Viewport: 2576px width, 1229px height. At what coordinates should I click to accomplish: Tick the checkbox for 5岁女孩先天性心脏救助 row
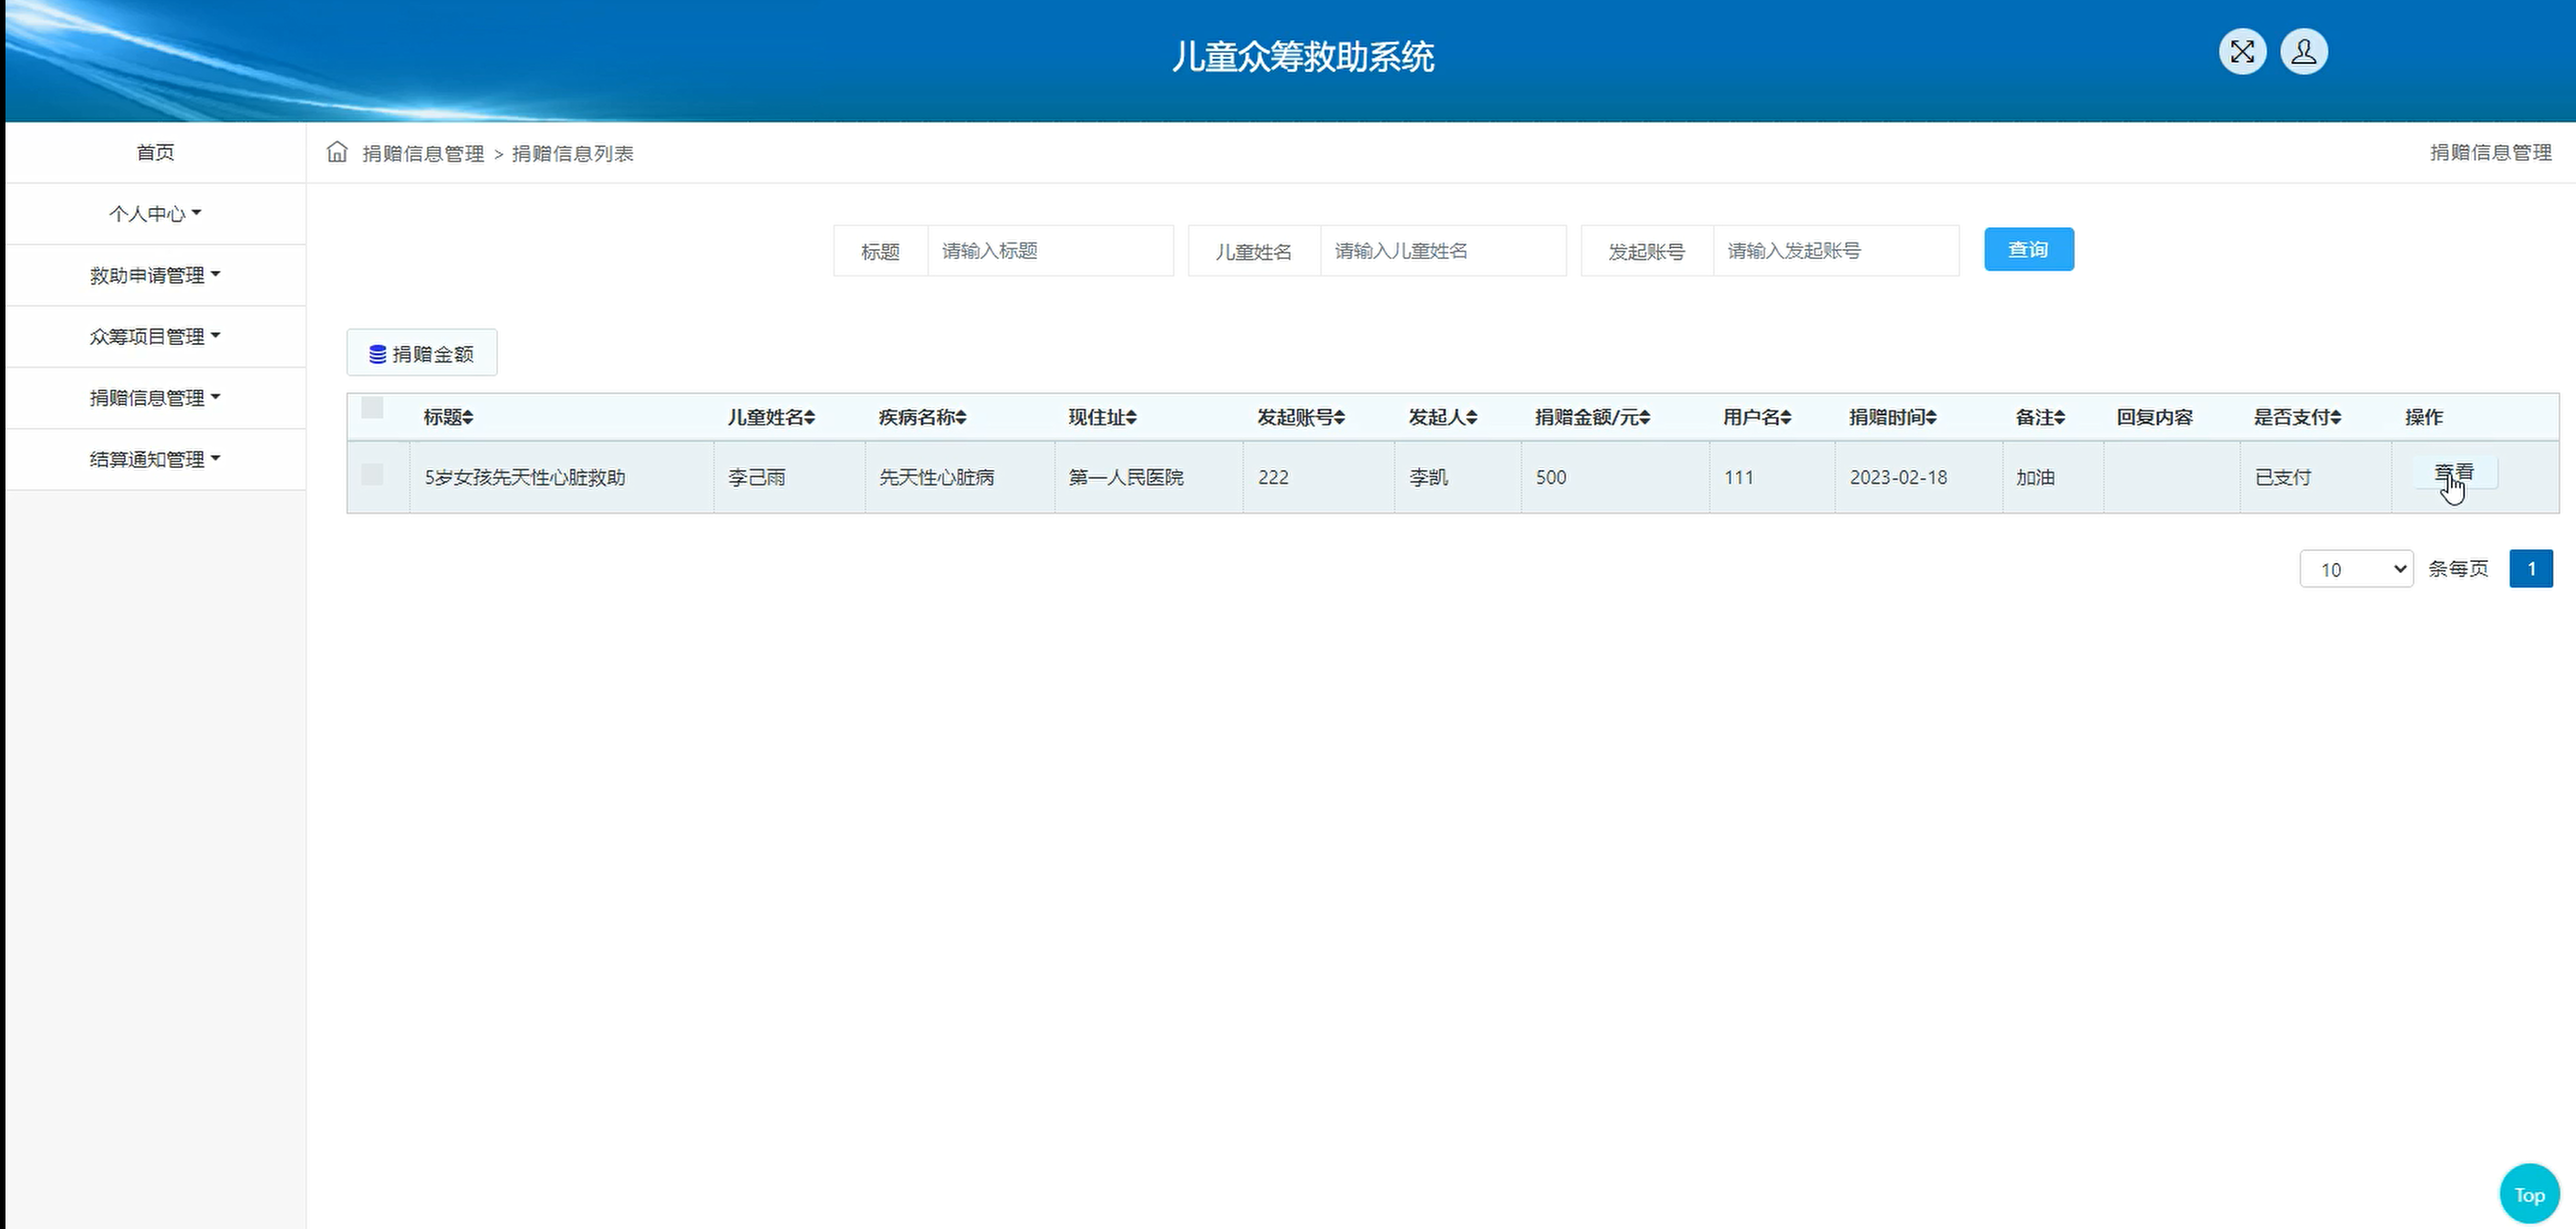tap(372, 475)
